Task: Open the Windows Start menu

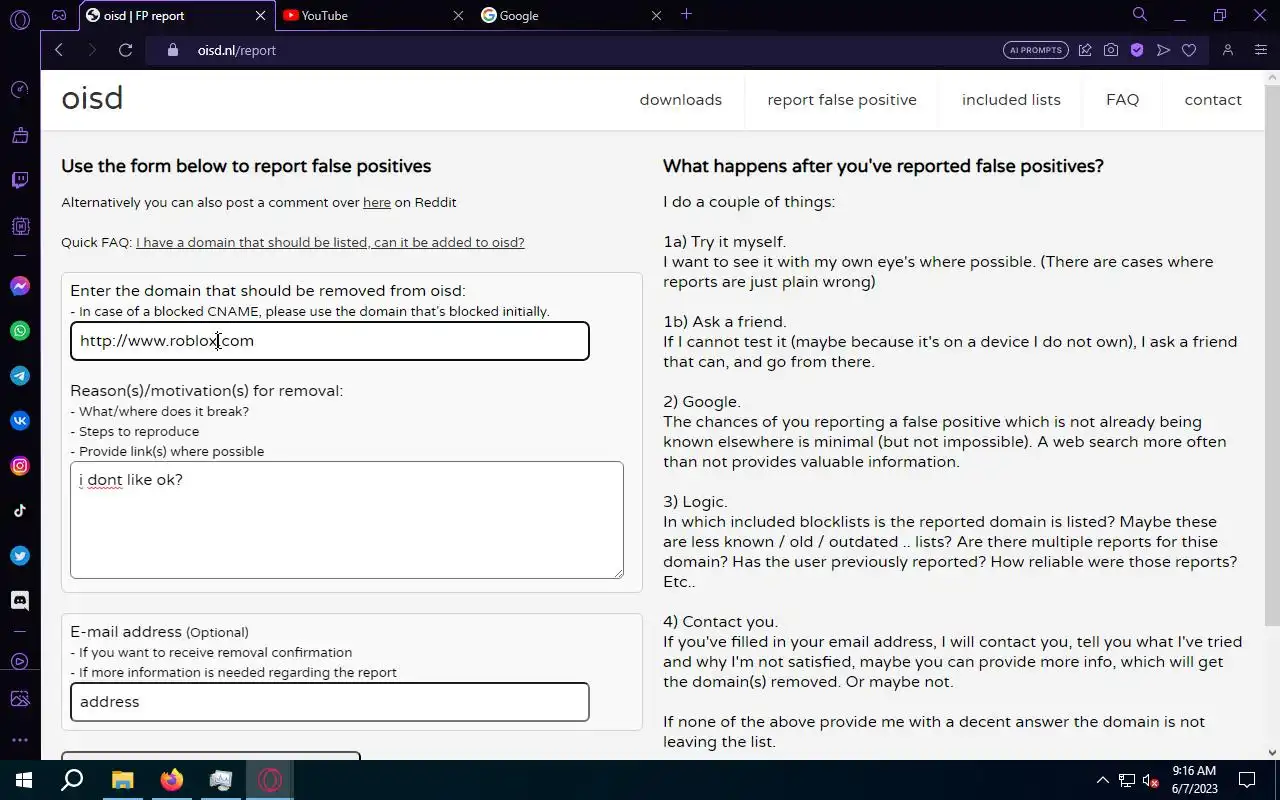Action: 23,780
